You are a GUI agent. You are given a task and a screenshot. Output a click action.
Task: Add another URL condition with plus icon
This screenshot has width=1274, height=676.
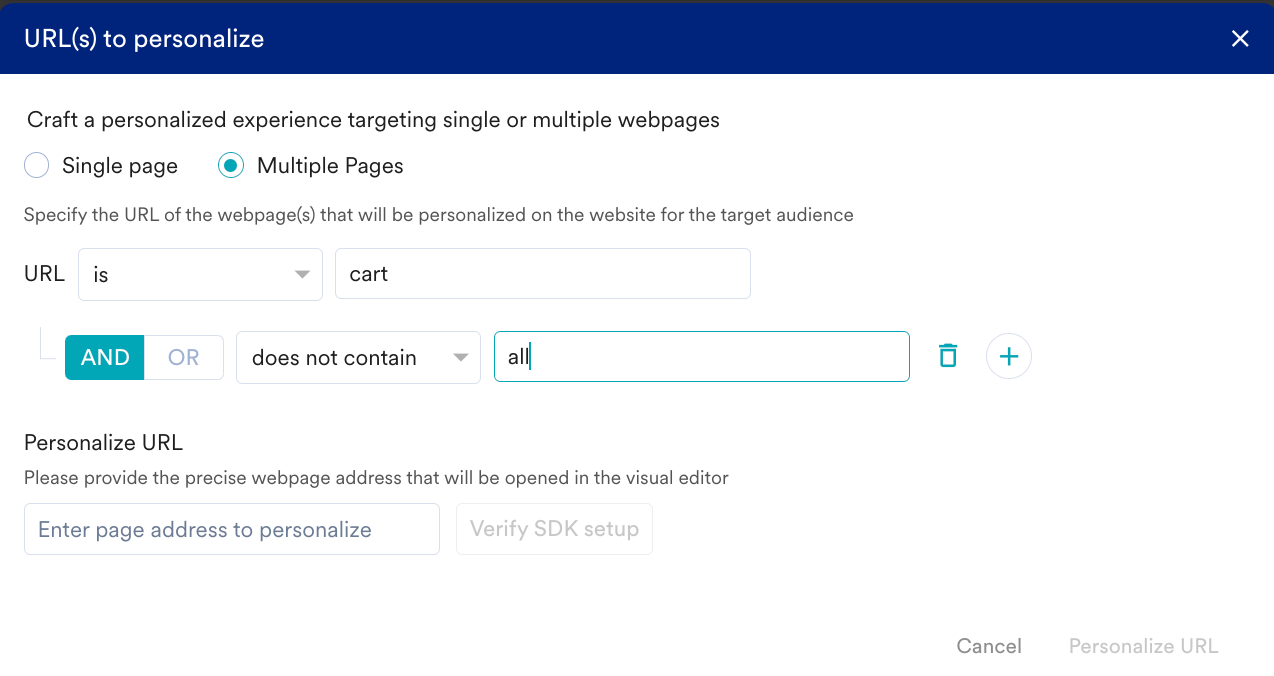(1009, 356)
